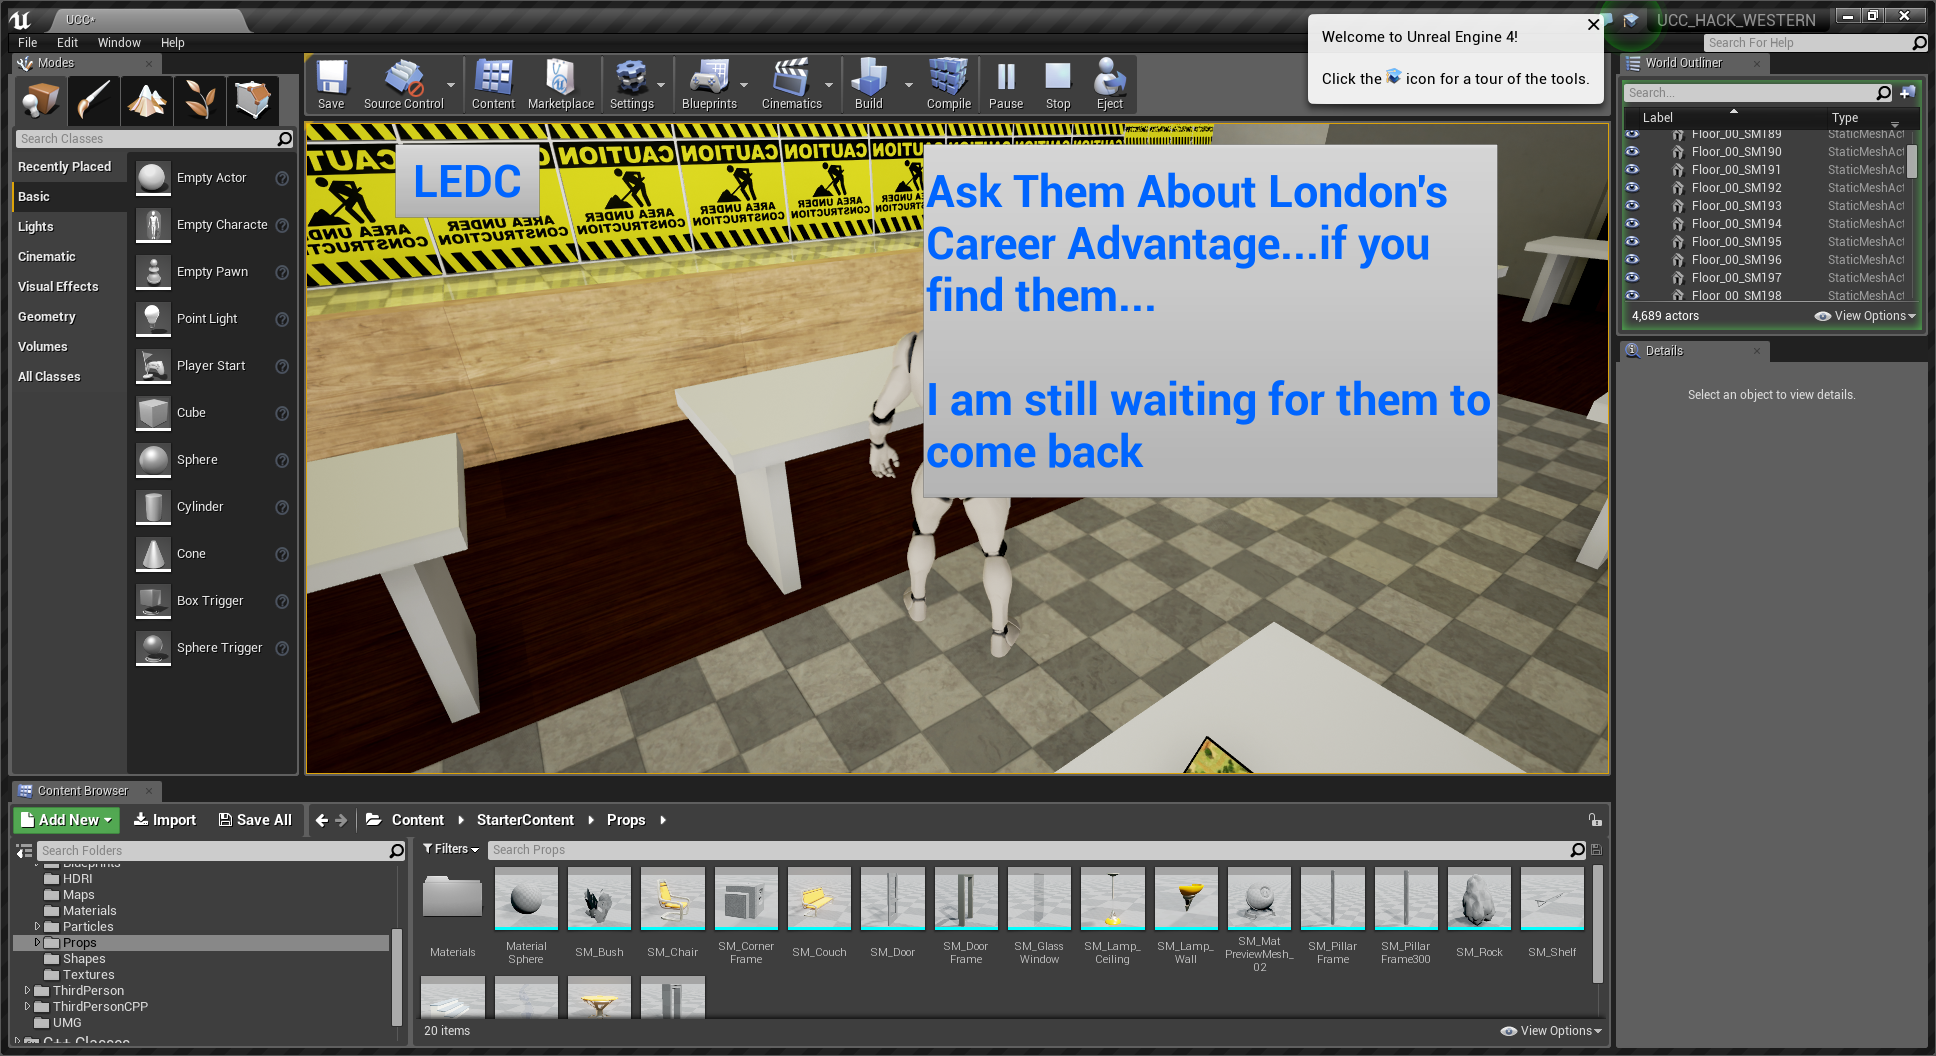
Task: Toggle visibility of Floor_00_SM191
Action: click(x=1632, y=170)
